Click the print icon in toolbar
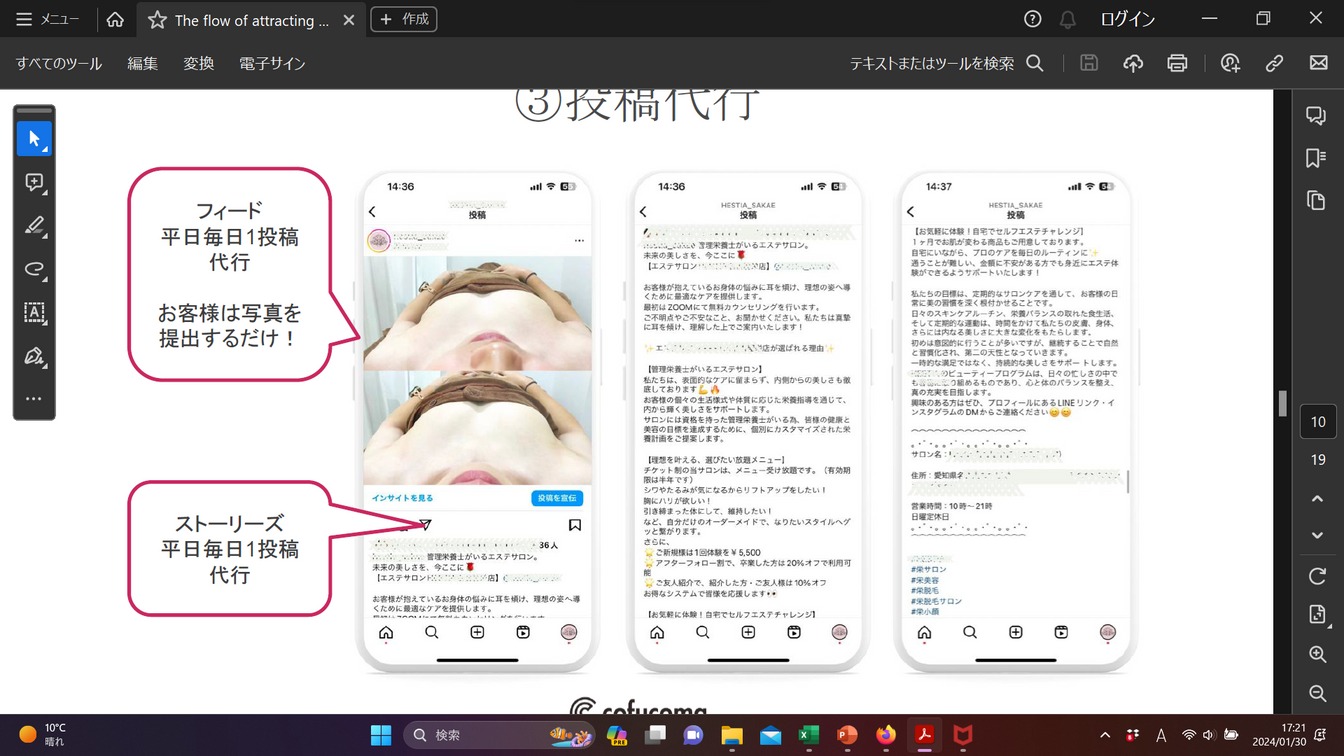The height and width of the screenshot is (756, 1344). pyautogui.click(x=1177, y=63)
